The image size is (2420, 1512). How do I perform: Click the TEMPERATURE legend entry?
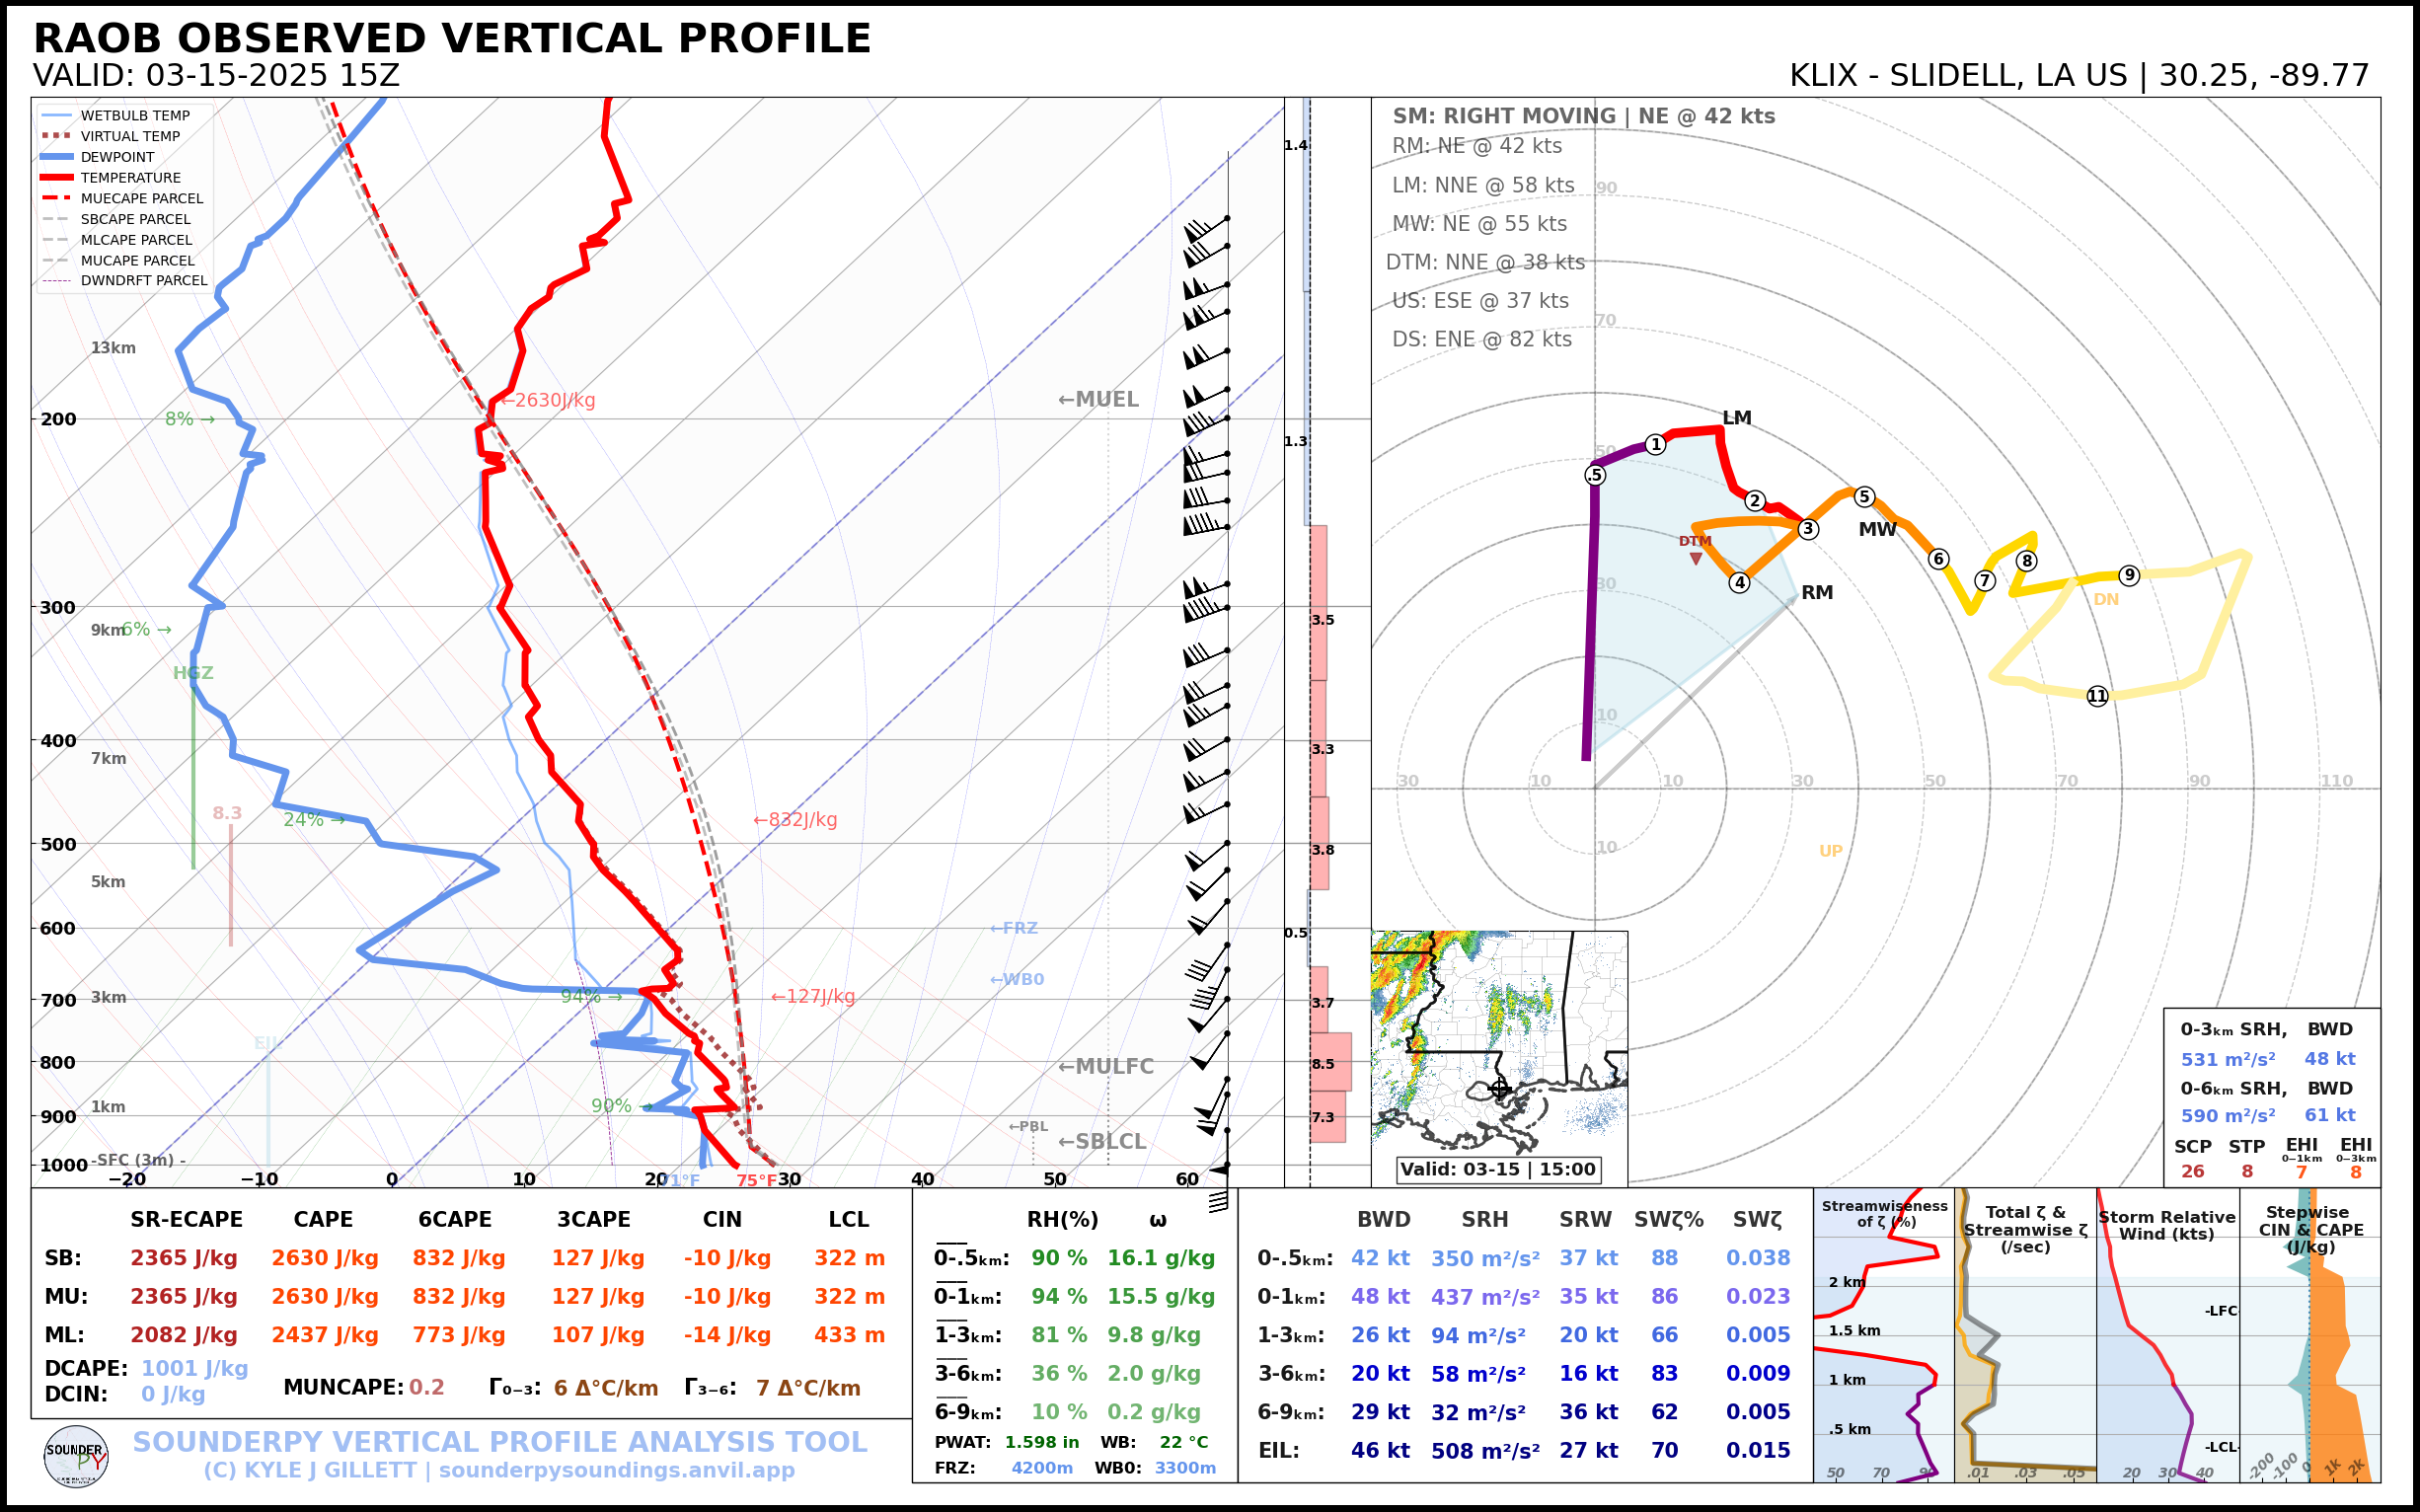(x=130, y=178)
